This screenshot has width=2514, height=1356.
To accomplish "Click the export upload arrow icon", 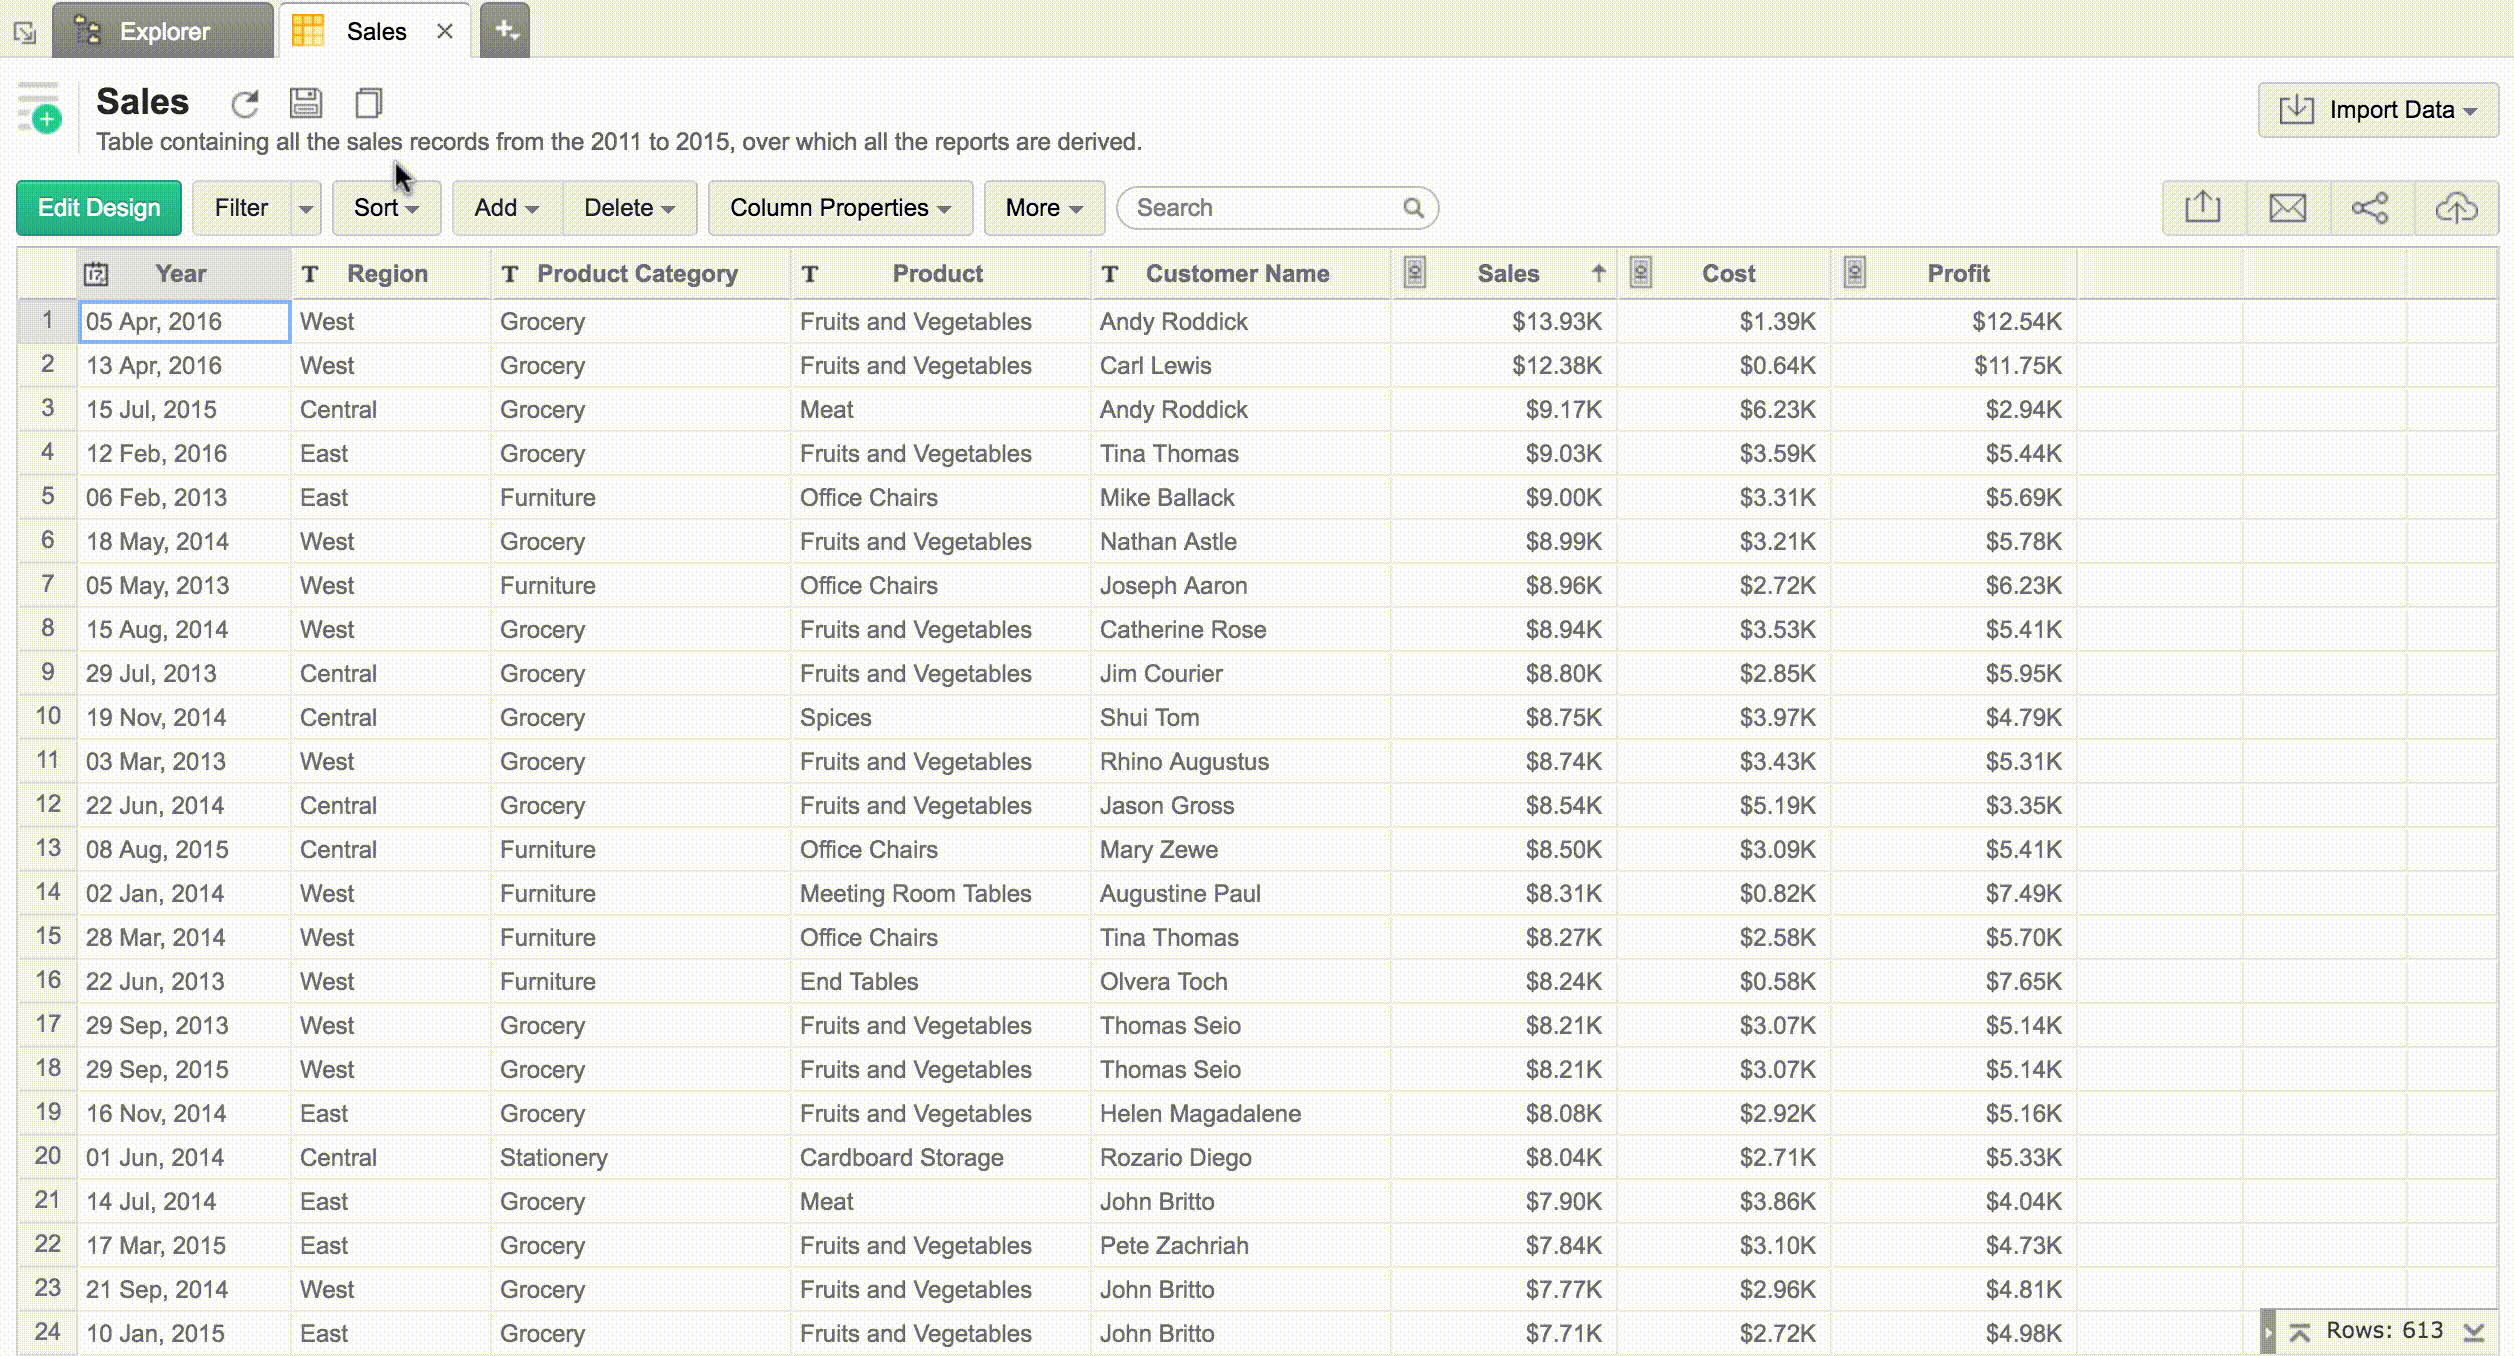I will pyautogui.click(x=2203, y=208).
